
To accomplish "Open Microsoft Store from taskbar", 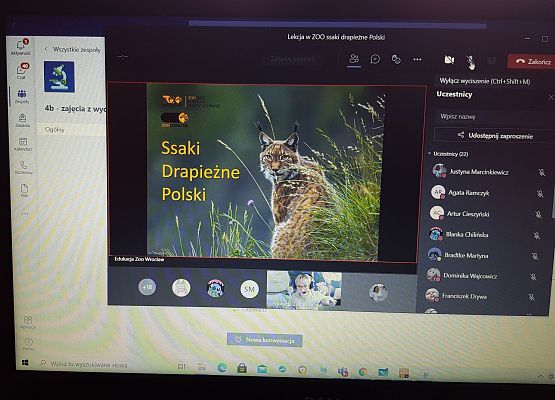I will point(242,368).
